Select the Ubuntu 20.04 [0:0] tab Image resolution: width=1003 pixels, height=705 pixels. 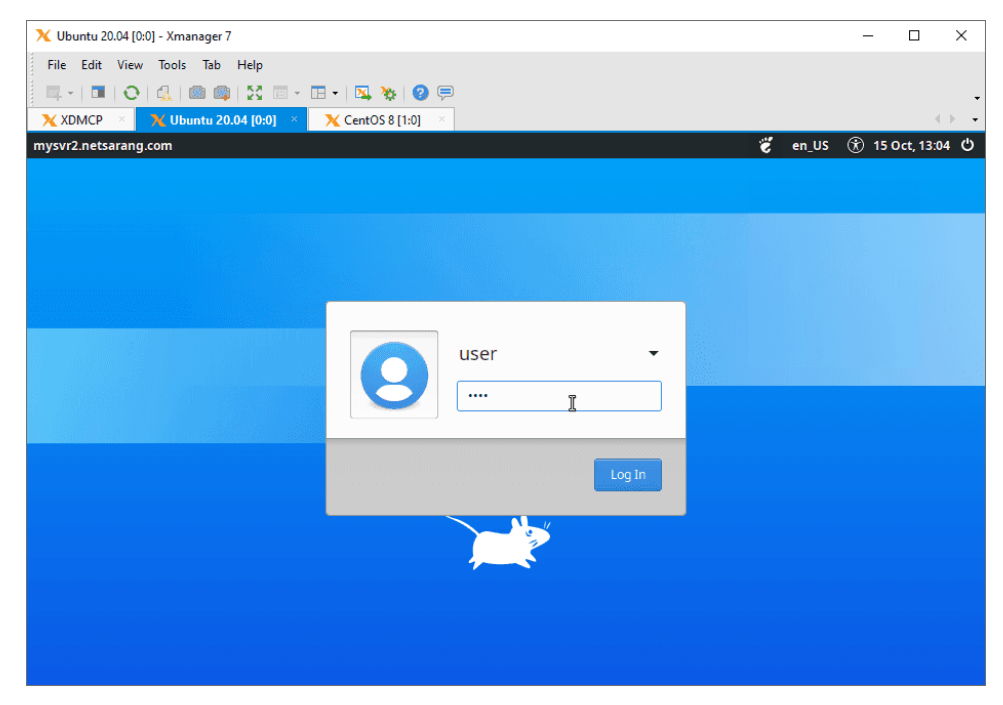222,120
